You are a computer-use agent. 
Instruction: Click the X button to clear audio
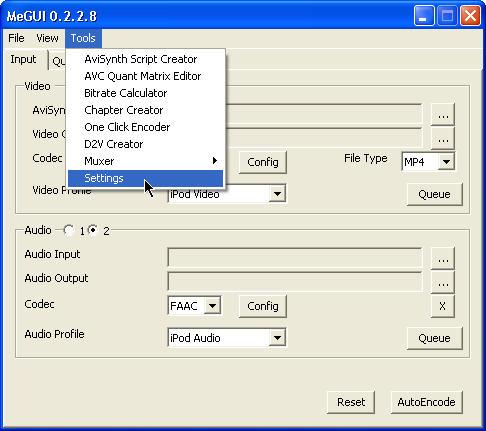pos(443,306)
